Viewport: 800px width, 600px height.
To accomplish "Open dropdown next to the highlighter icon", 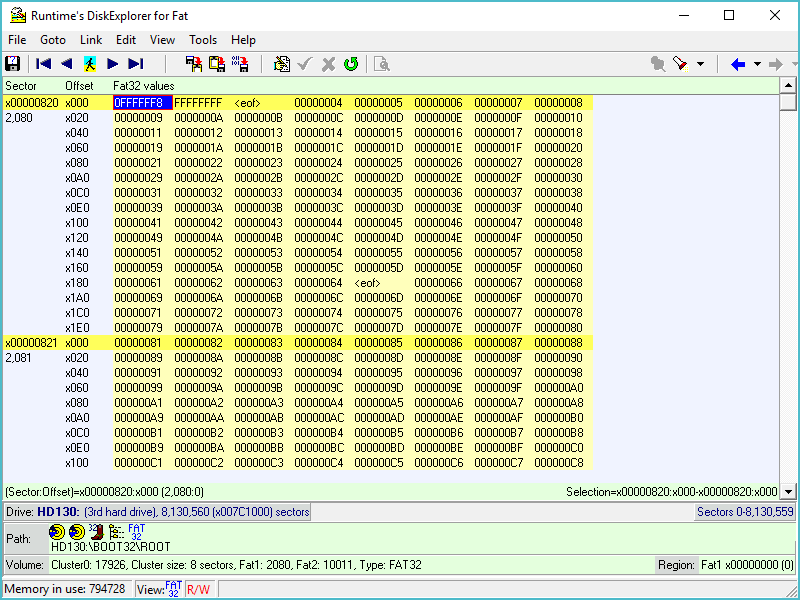I will pos(700,64).
